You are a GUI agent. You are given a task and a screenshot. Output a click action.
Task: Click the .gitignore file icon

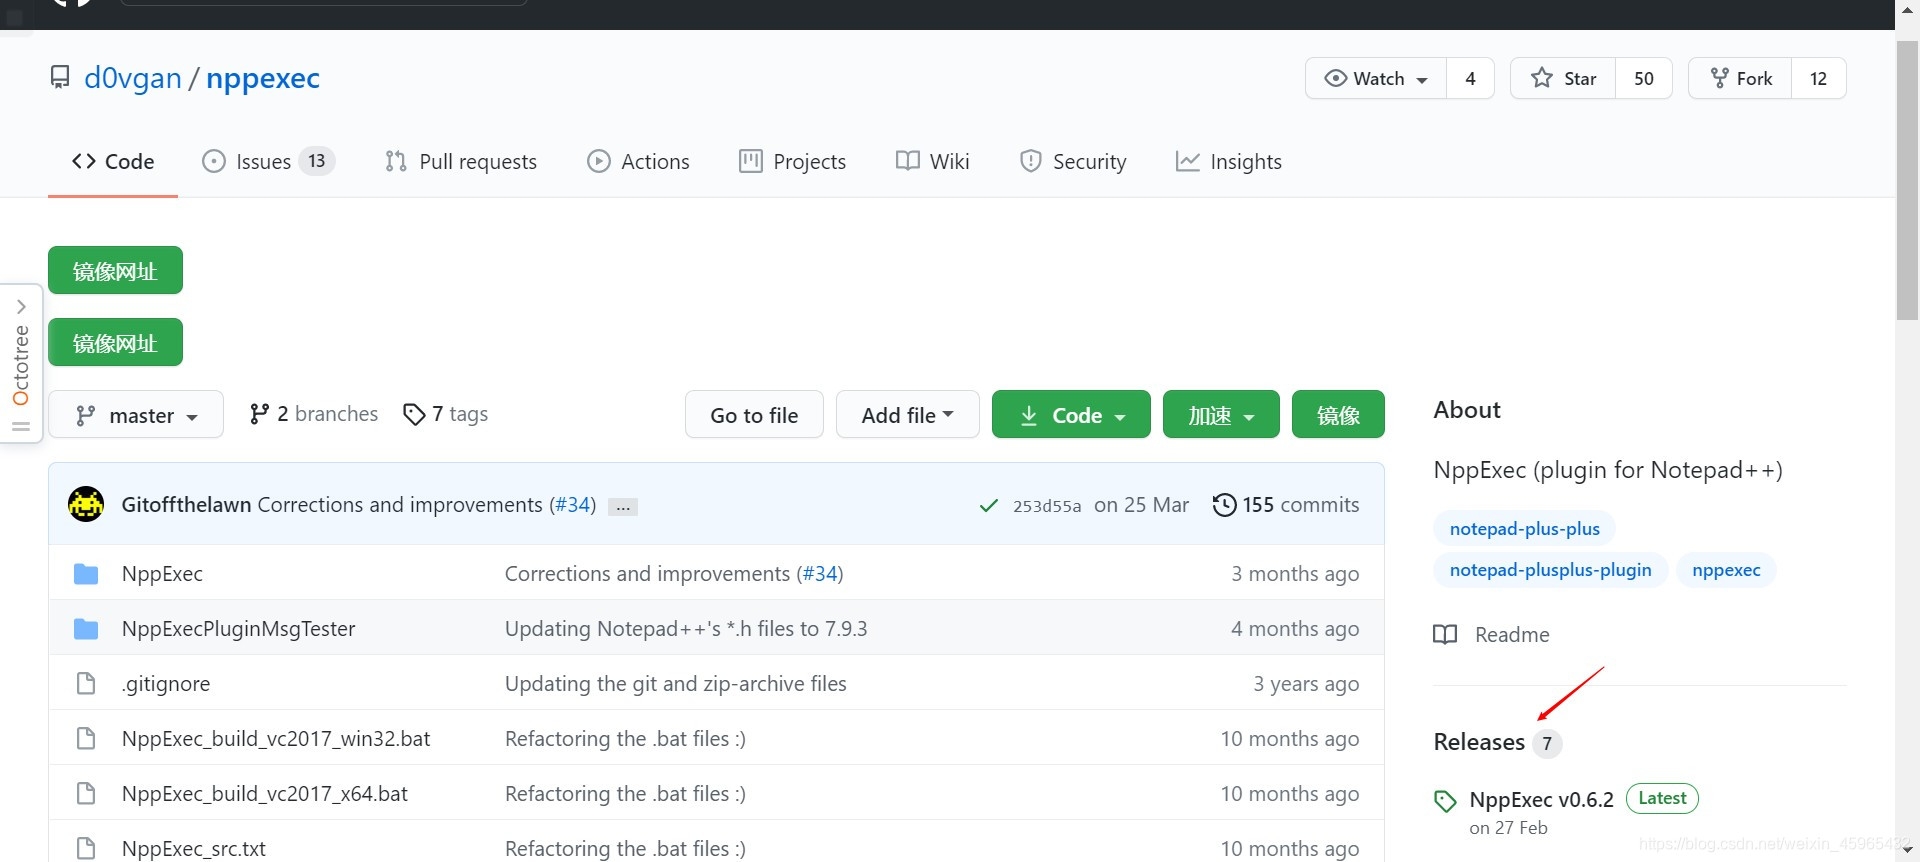click(86, 683)
